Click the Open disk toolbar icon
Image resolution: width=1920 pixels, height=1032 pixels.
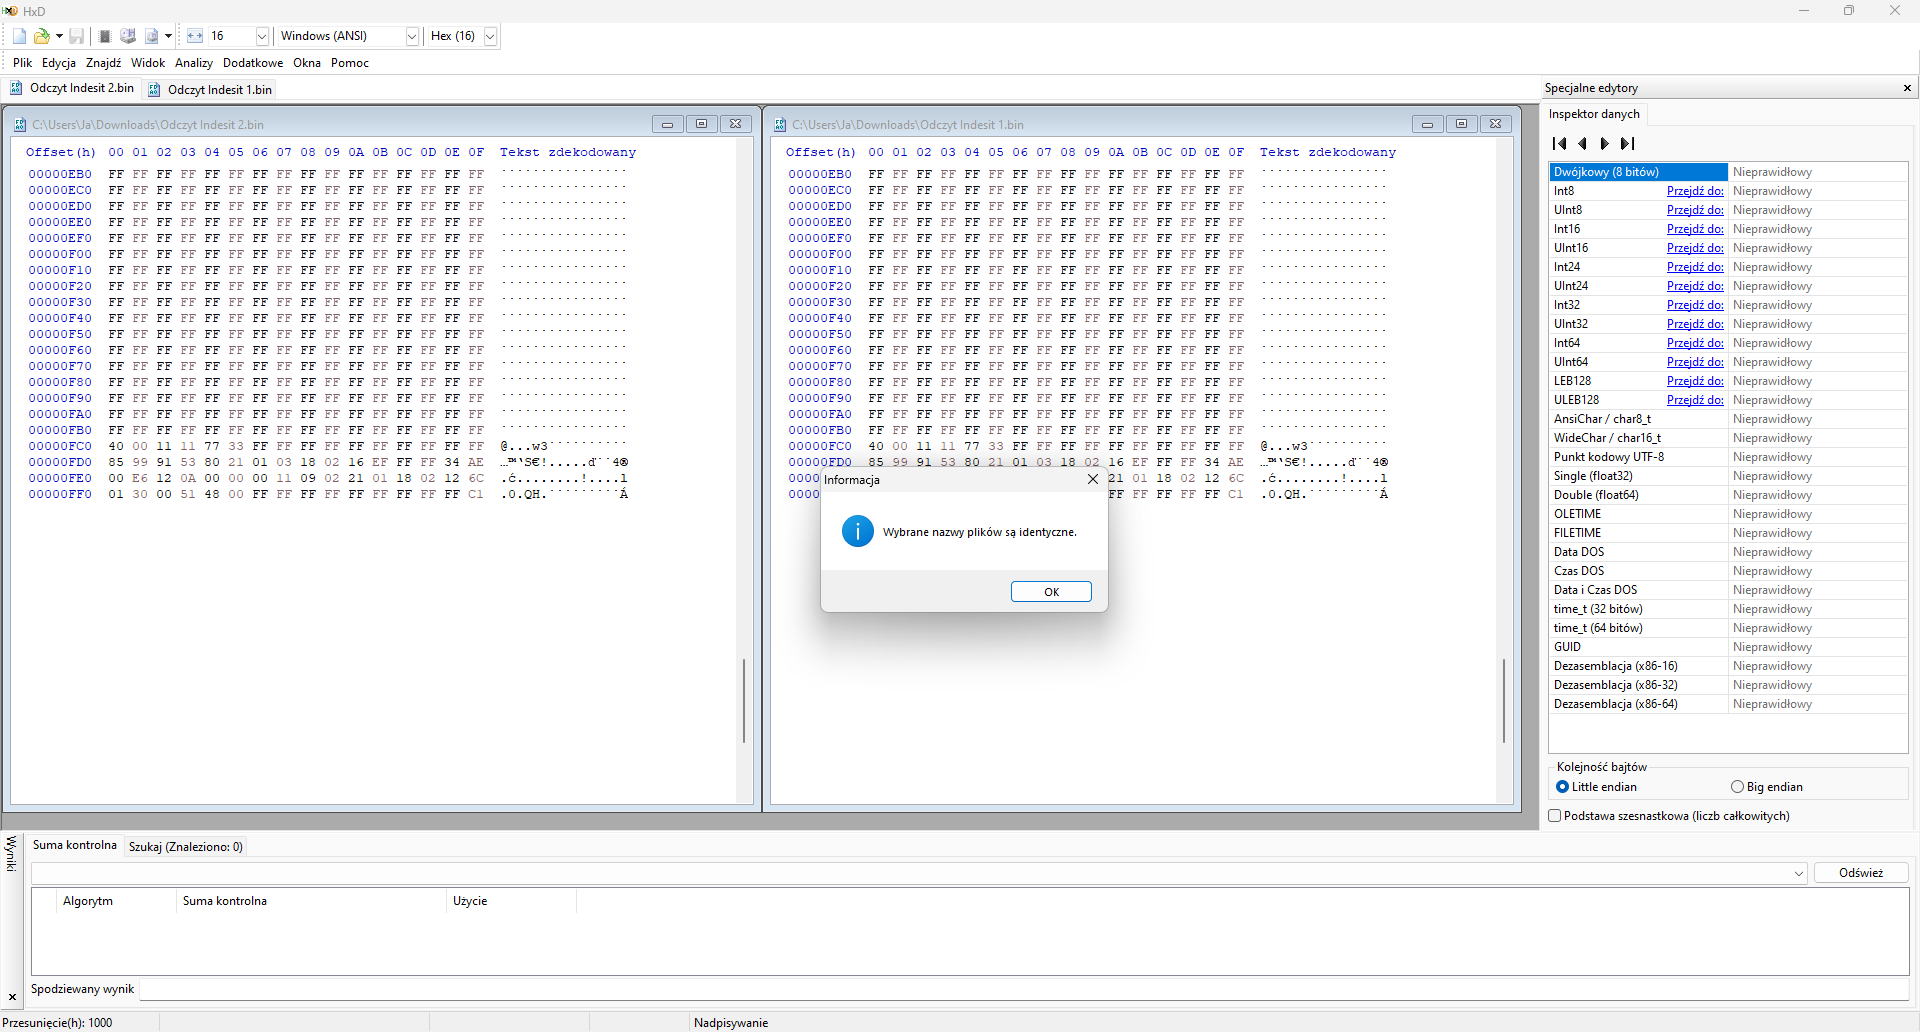tap(128, 36)
